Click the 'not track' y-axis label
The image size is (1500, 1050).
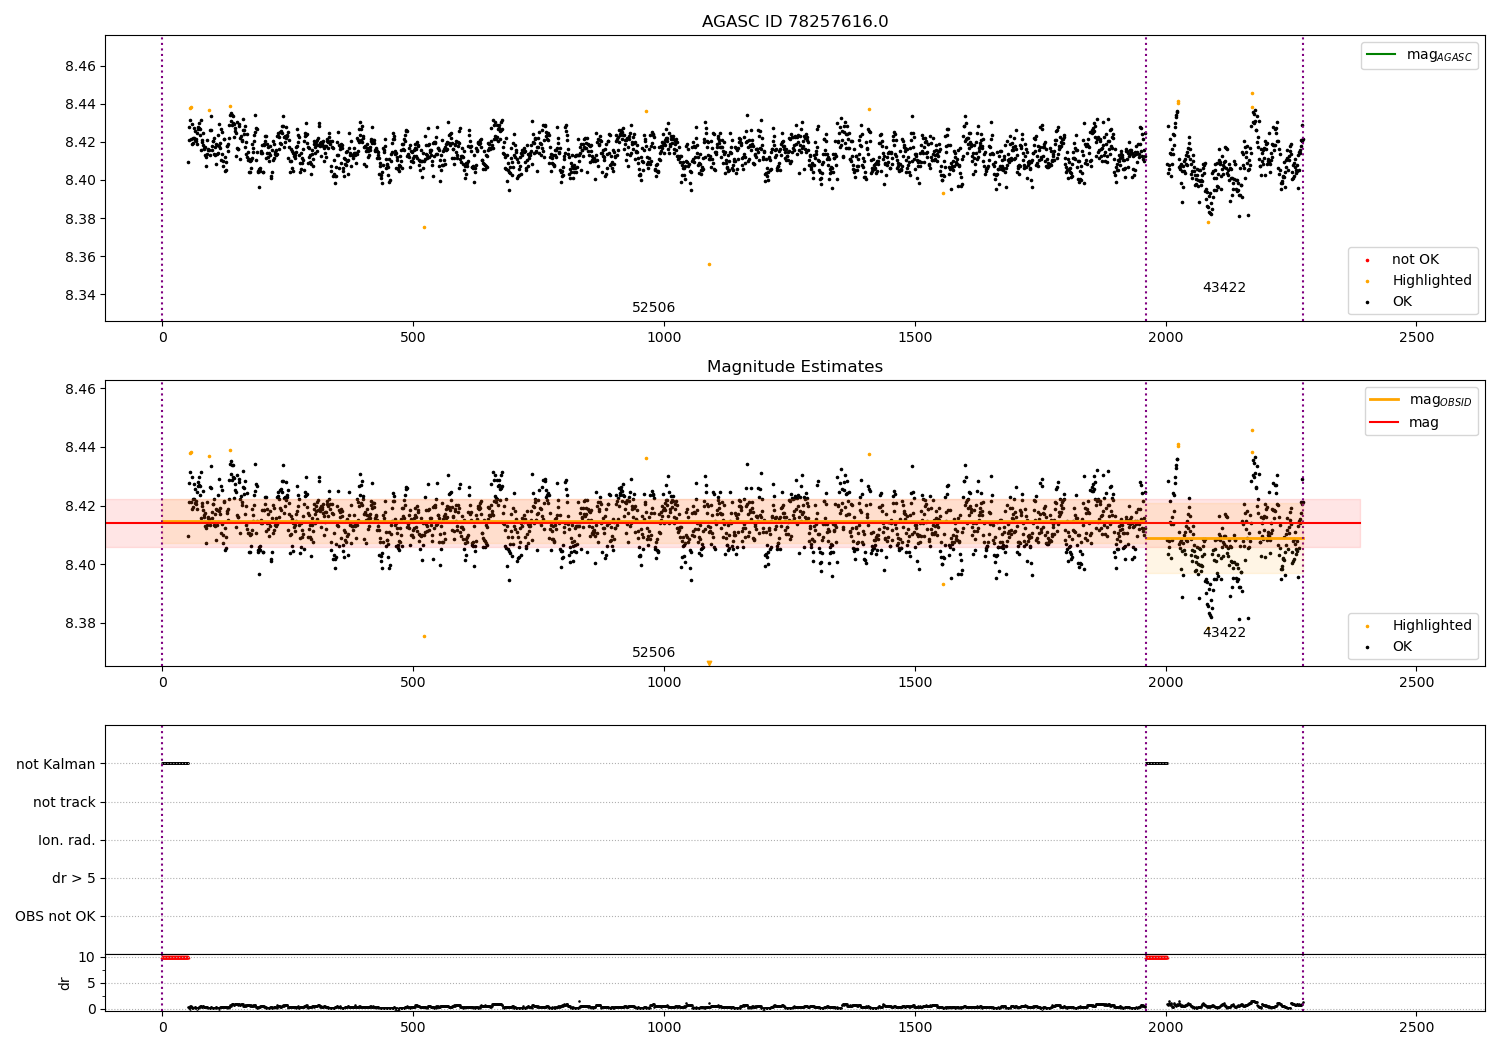pos(64,803)
